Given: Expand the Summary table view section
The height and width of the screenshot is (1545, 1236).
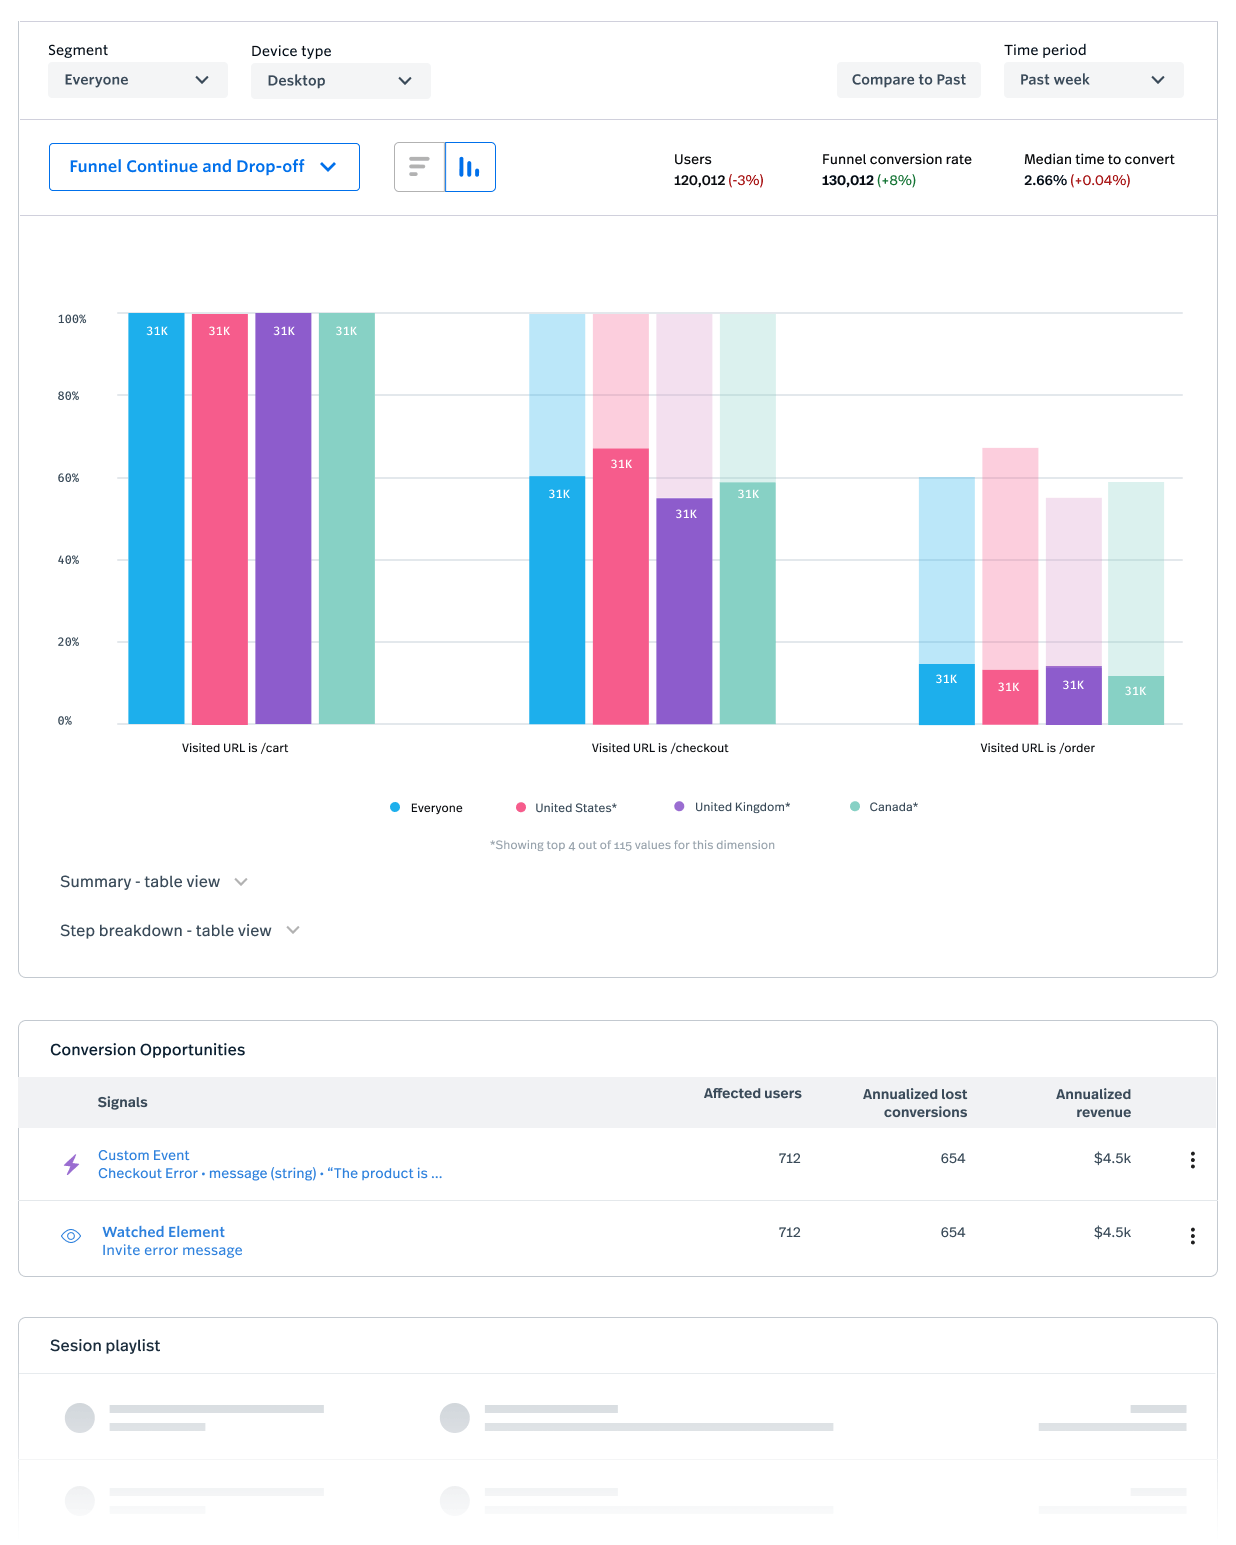Looking at the screenshot, I should click(x=153, y=882).
